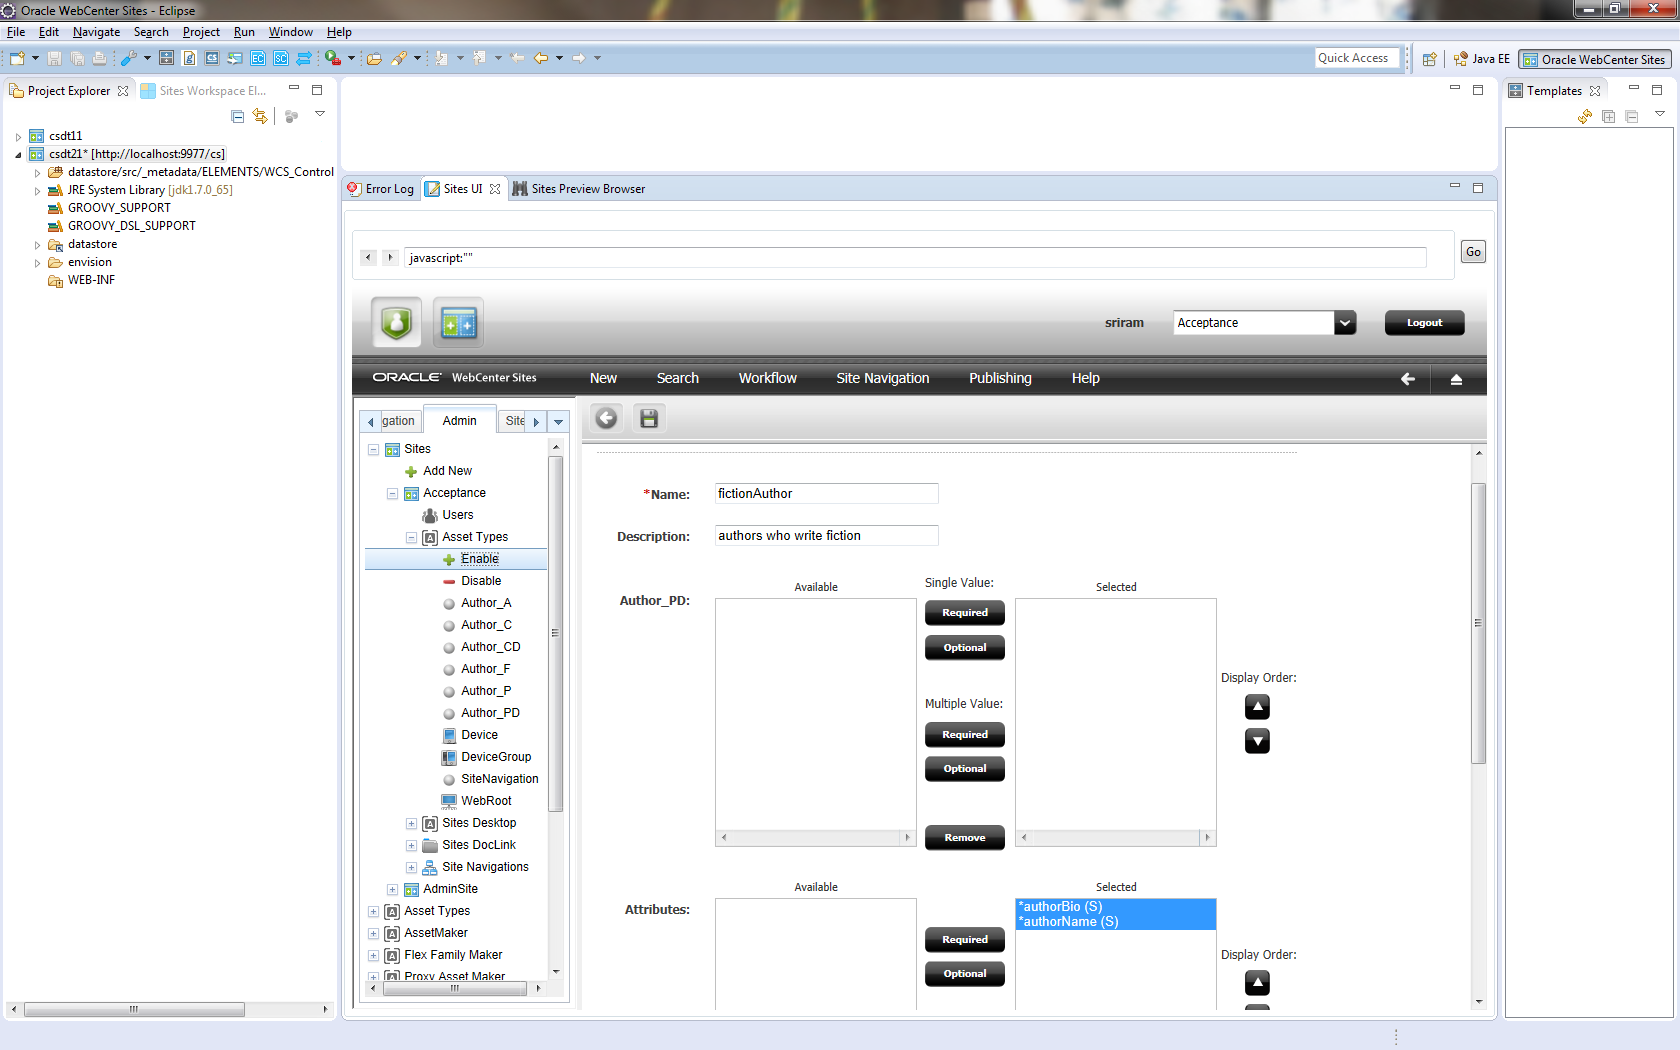Move Attributes selection up in display order
The width and height of the screenshot is (1680, 1050).
(1257, 983)
